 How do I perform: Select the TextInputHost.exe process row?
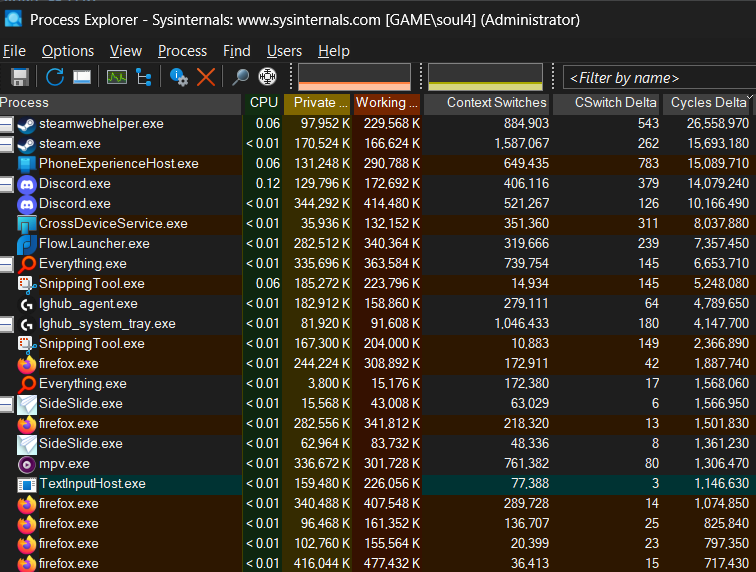click(x=378, y=484)
